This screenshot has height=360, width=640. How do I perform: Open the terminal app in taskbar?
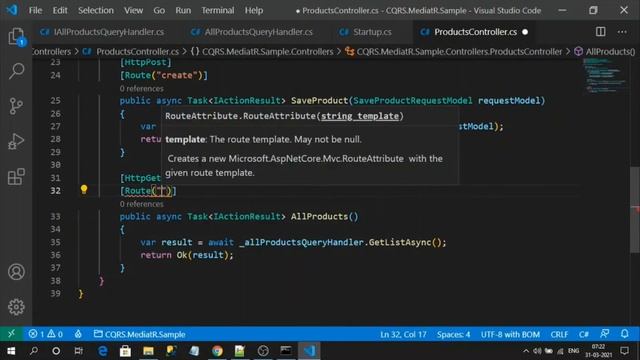286,351
